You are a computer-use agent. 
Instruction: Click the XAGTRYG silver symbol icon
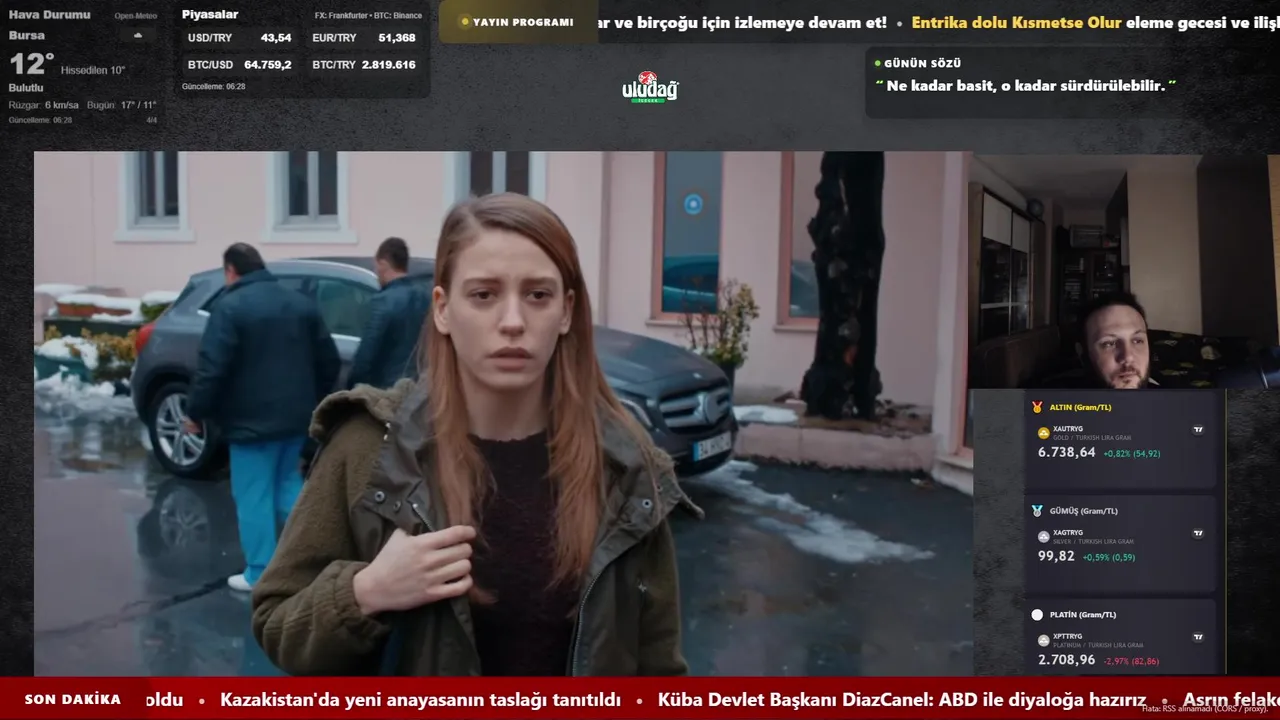click(x=1043, y=537)
